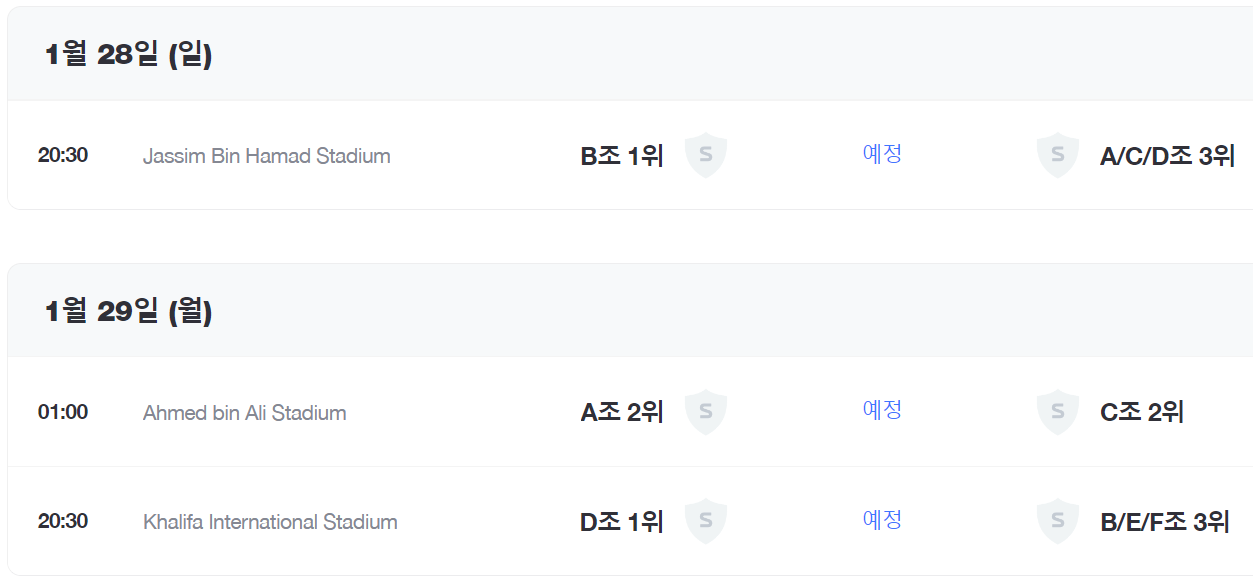The height and width of the screenshot is (583, 1253).
Task: Select the B조 1위 team name
Action: (x=622, y=156)
